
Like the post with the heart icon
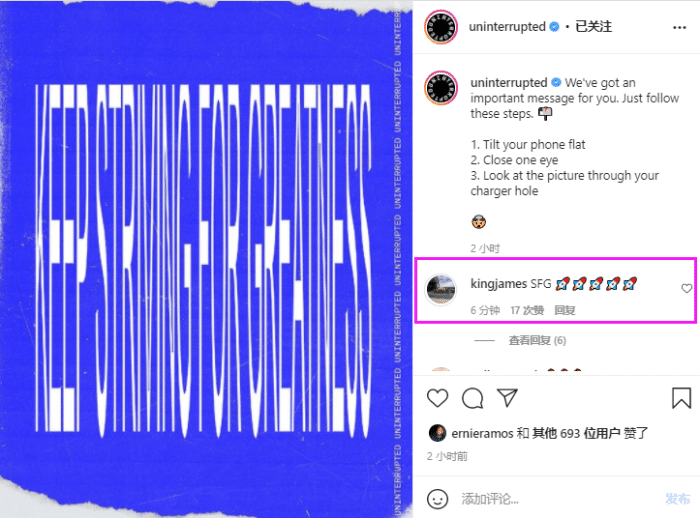pyautogui.click(x=438, y=398)
